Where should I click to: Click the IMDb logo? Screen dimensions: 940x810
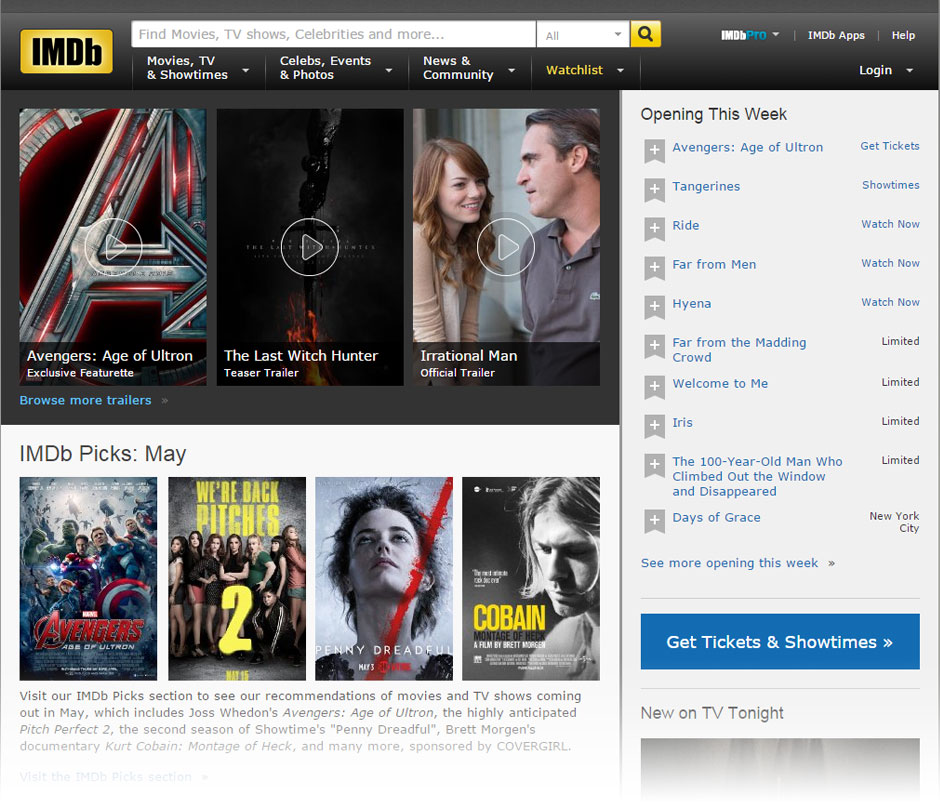(66, 52)
